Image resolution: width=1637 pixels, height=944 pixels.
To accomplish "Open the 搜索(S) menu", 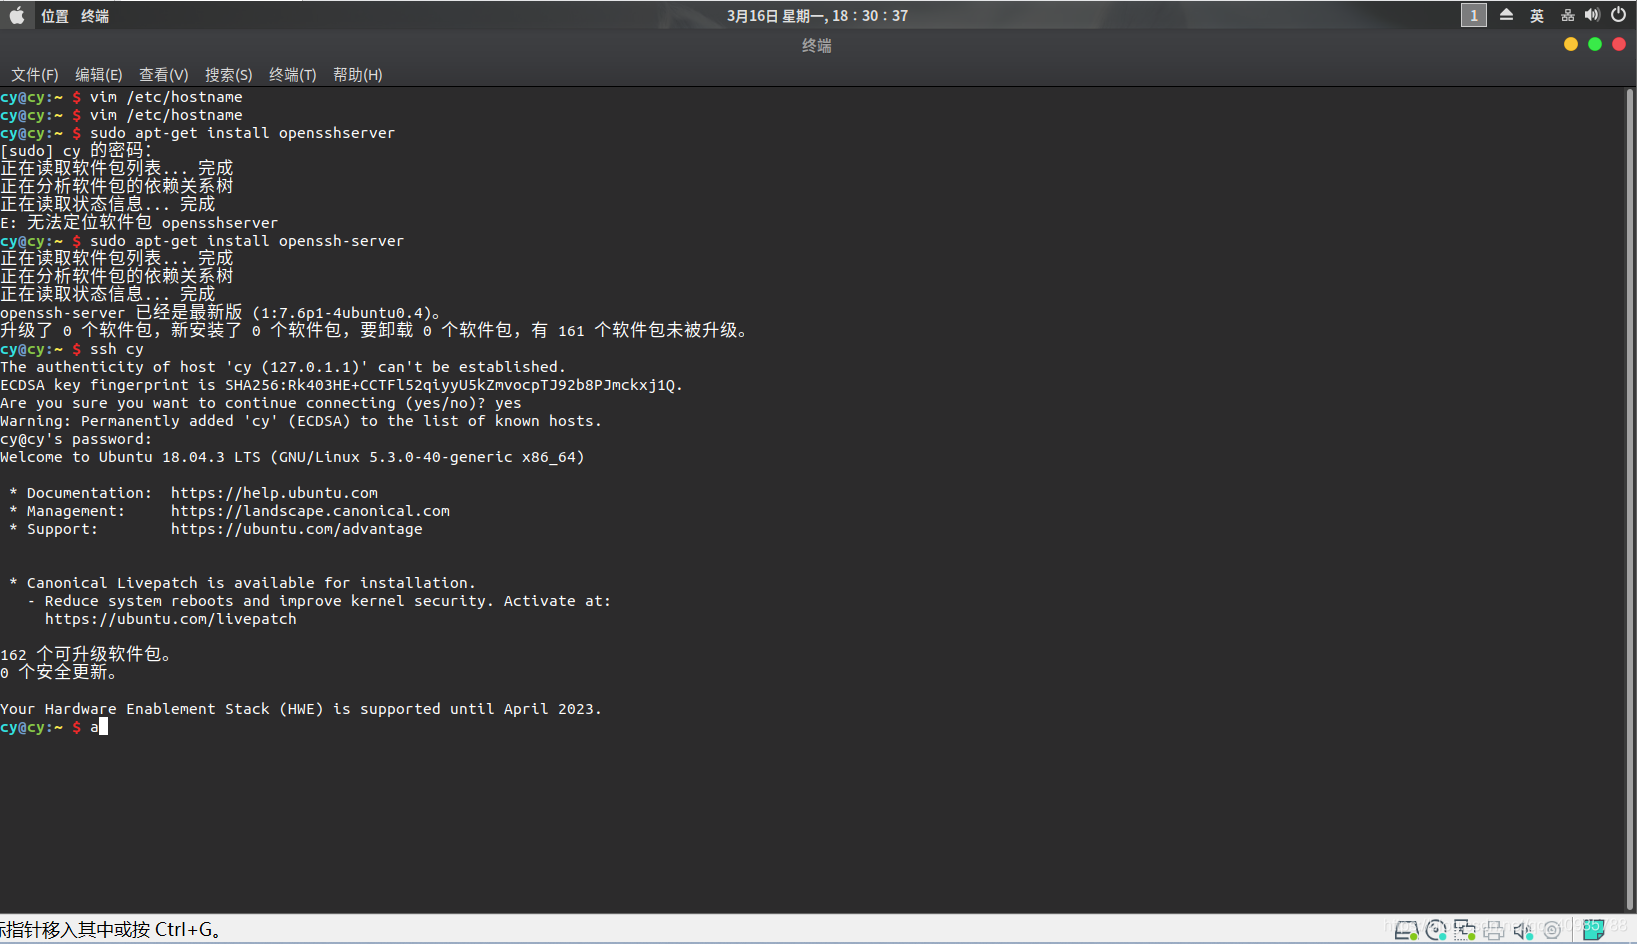I will pyautogui.click(x=229, y=75).
